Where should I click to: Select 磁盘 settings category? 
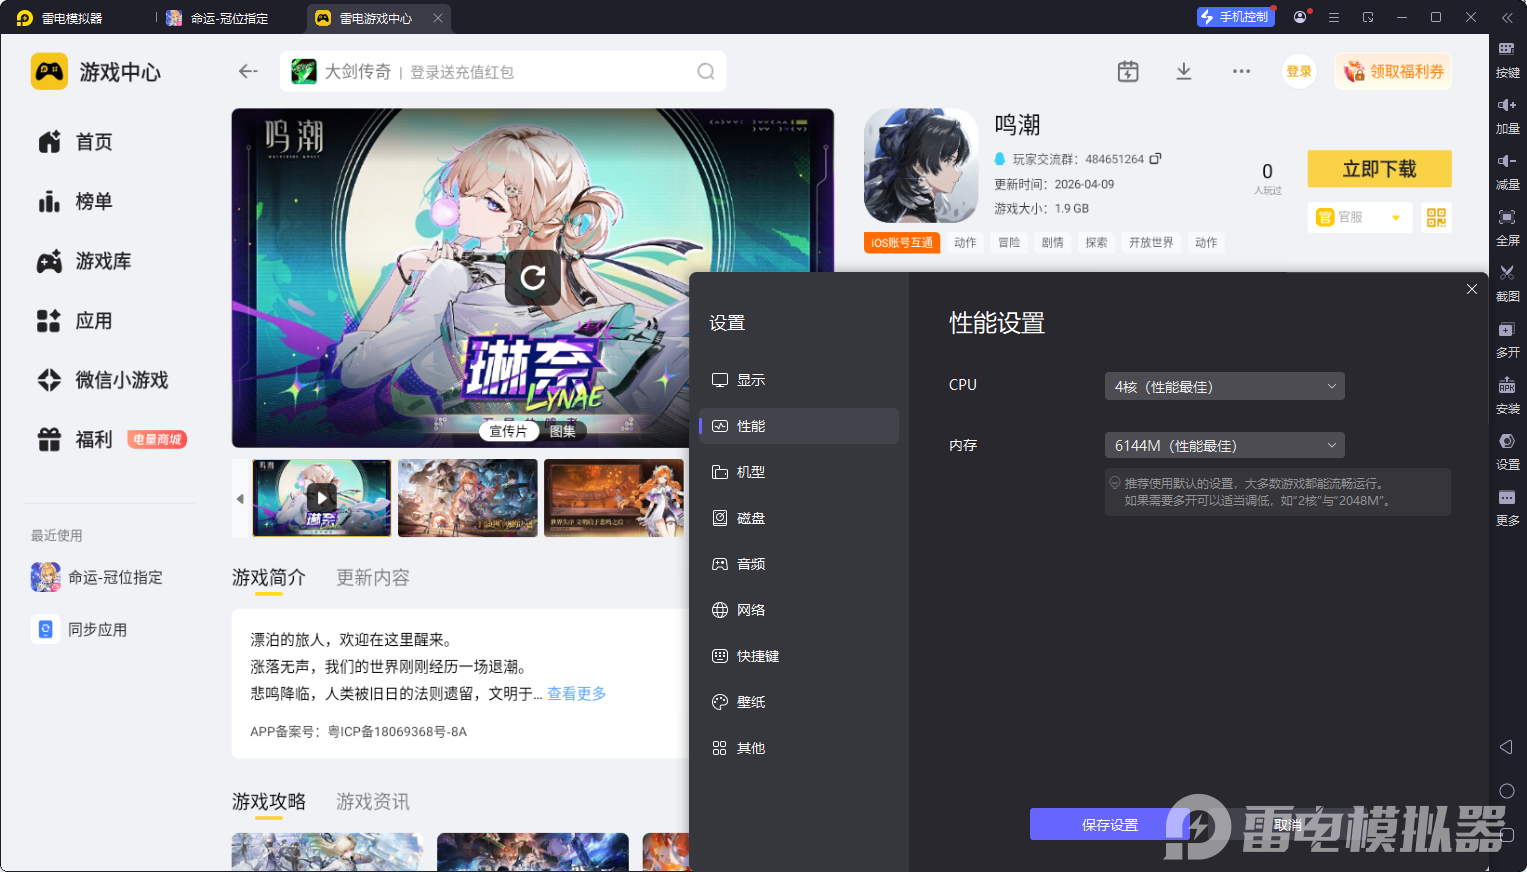click(x=799, y=518)
